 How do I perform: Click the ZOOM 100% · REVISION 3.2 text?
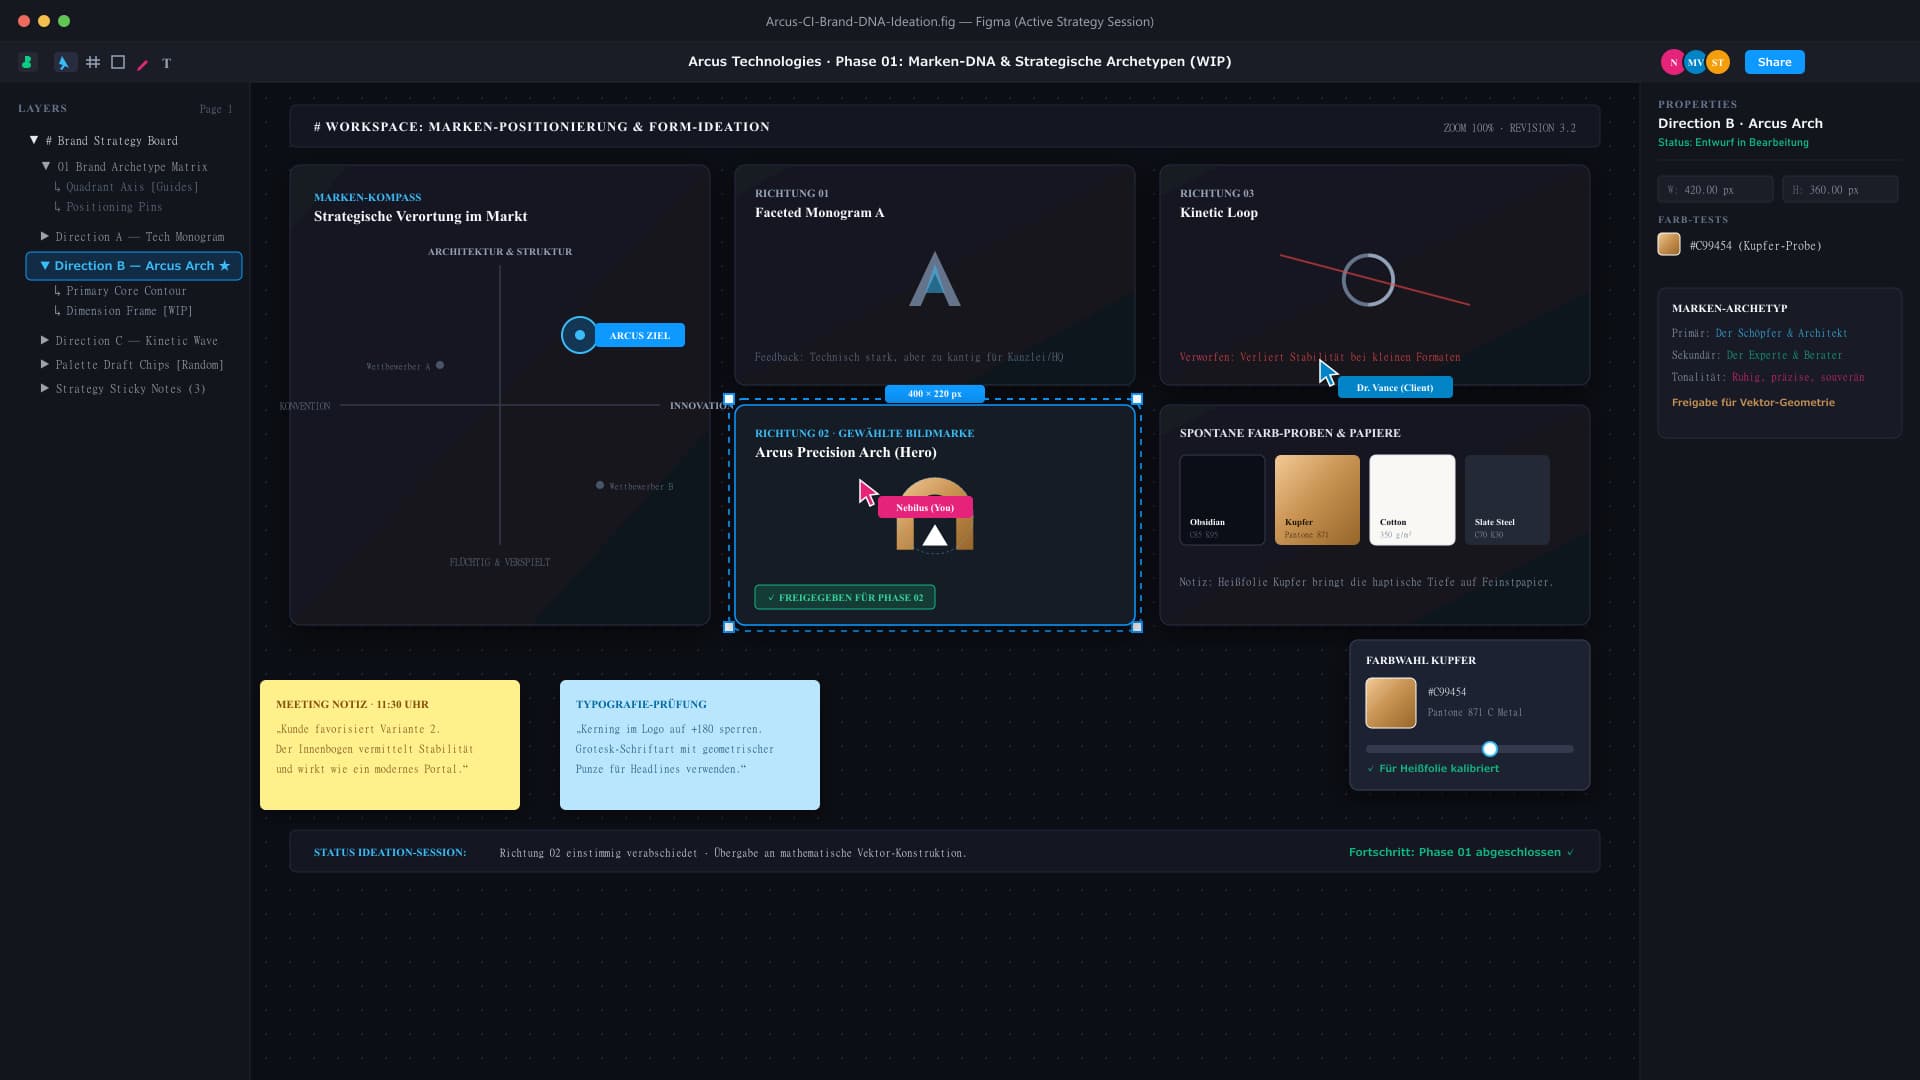1509,128
